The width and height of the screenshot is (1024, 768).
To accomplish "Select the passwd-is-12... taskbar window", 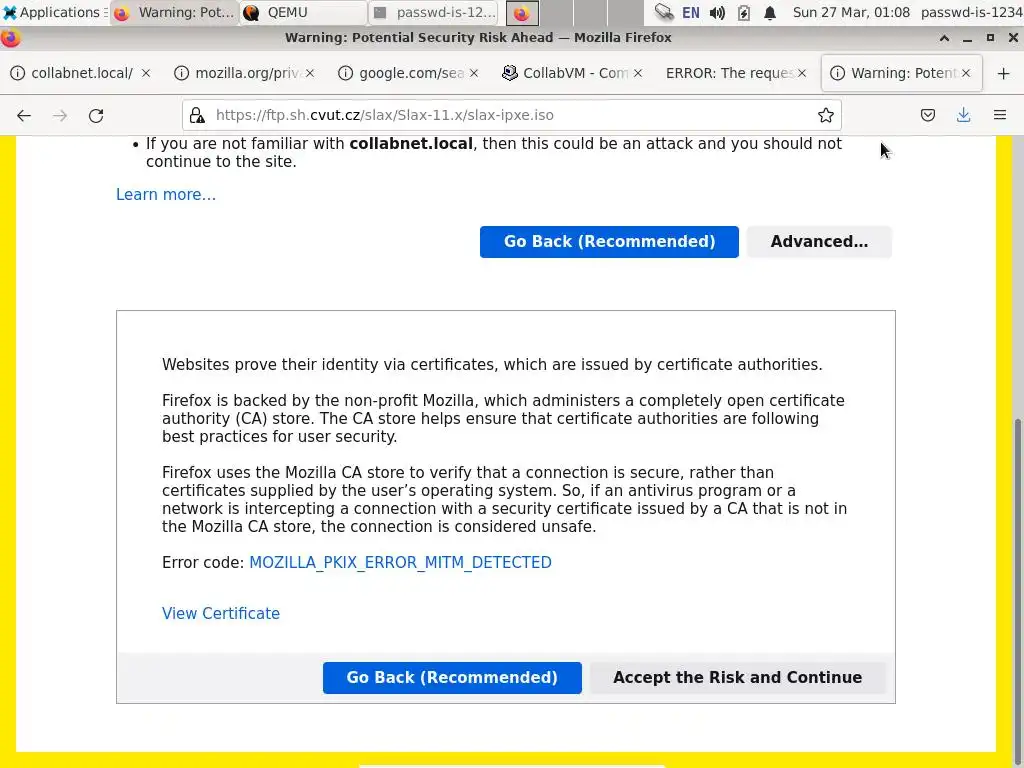I will point(433,12).
